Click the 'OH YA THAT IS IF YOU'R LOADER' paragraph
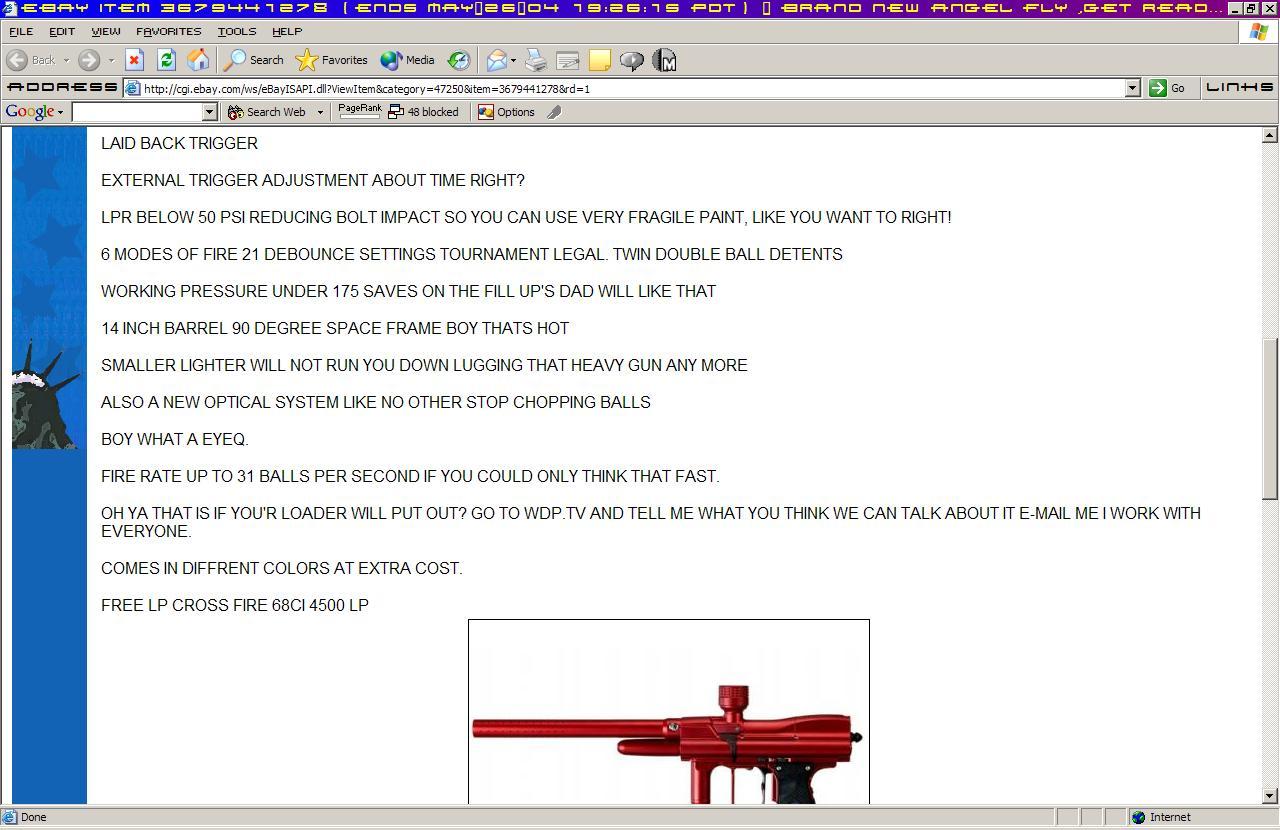The width and height of the screenshot is (1280, 830). tap(651, 522)
